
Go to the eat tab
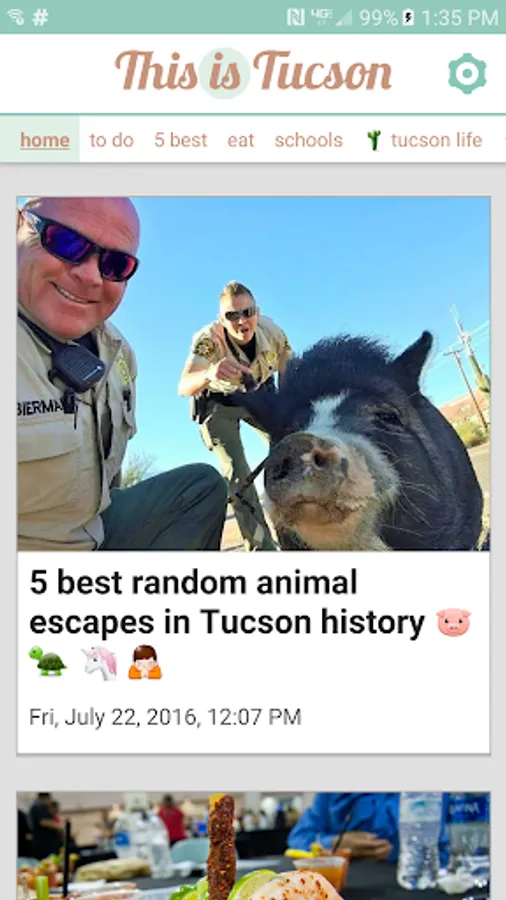tap(240, 140)
